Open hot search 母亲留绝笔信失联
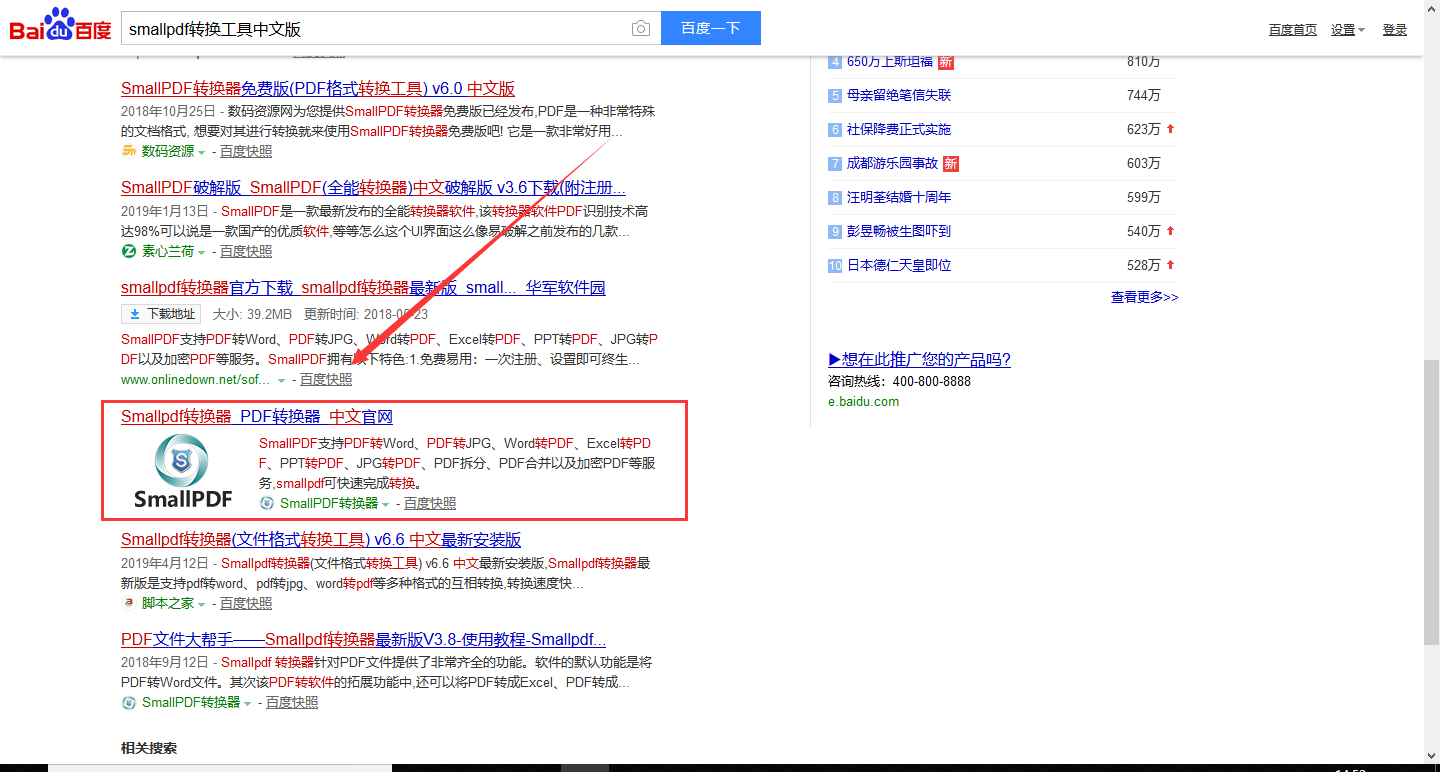 click(x=899, y=95)
